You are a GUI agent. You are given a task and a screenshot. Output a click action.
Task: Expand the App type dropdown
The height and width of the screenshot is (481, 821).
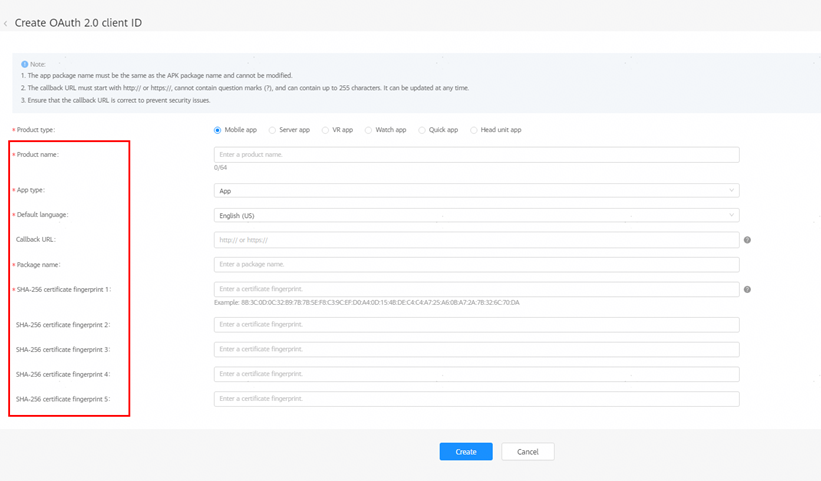click(x=476, y=191)
